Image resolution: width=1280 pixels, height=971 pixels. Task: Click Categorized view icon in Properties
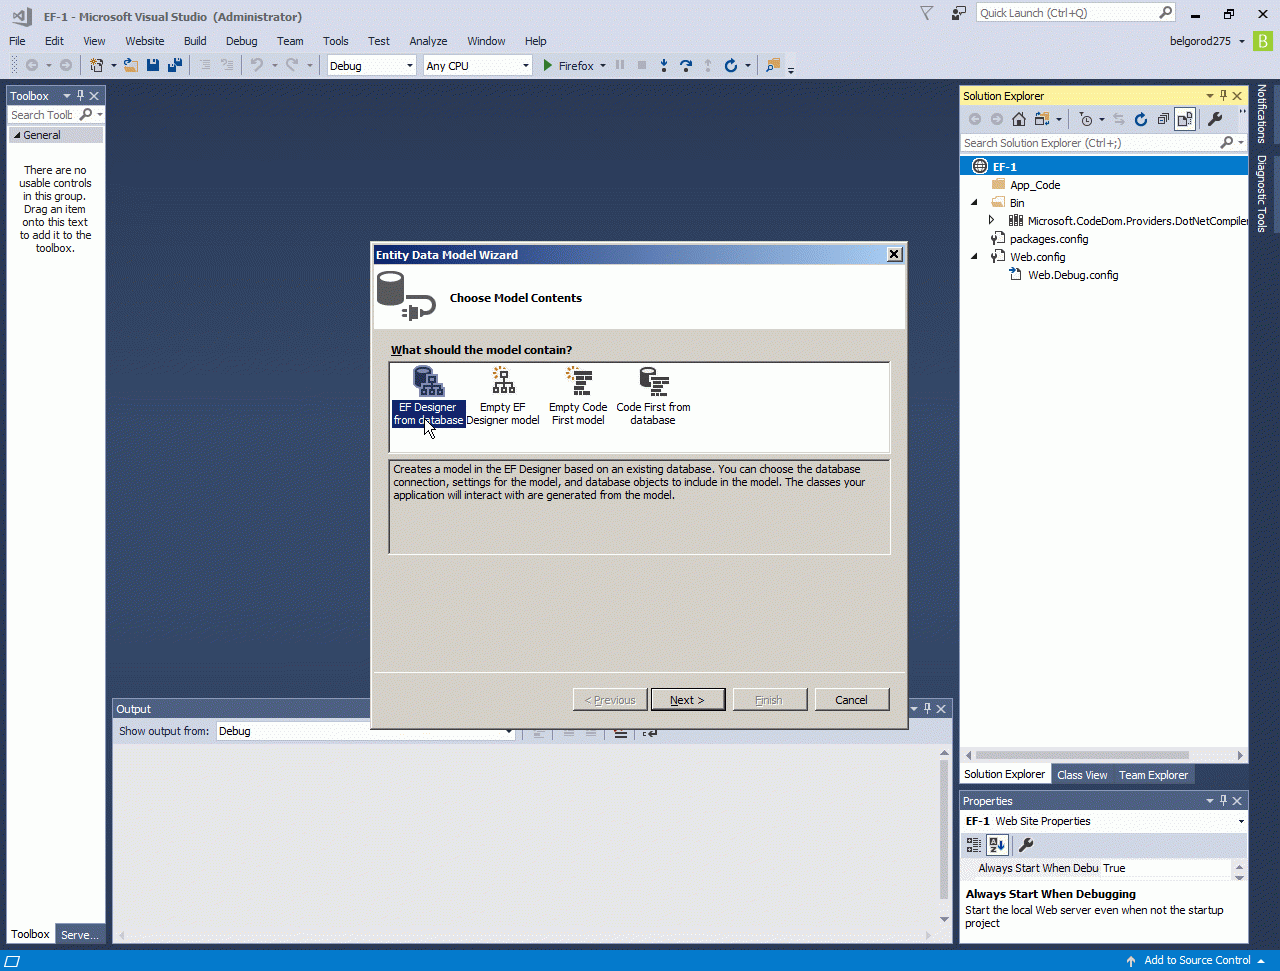click(974, 845)
